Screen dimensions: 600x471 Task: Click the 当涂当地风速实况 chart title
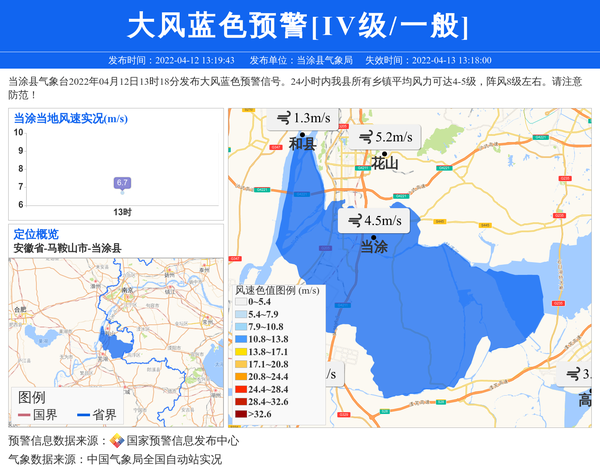70,118
